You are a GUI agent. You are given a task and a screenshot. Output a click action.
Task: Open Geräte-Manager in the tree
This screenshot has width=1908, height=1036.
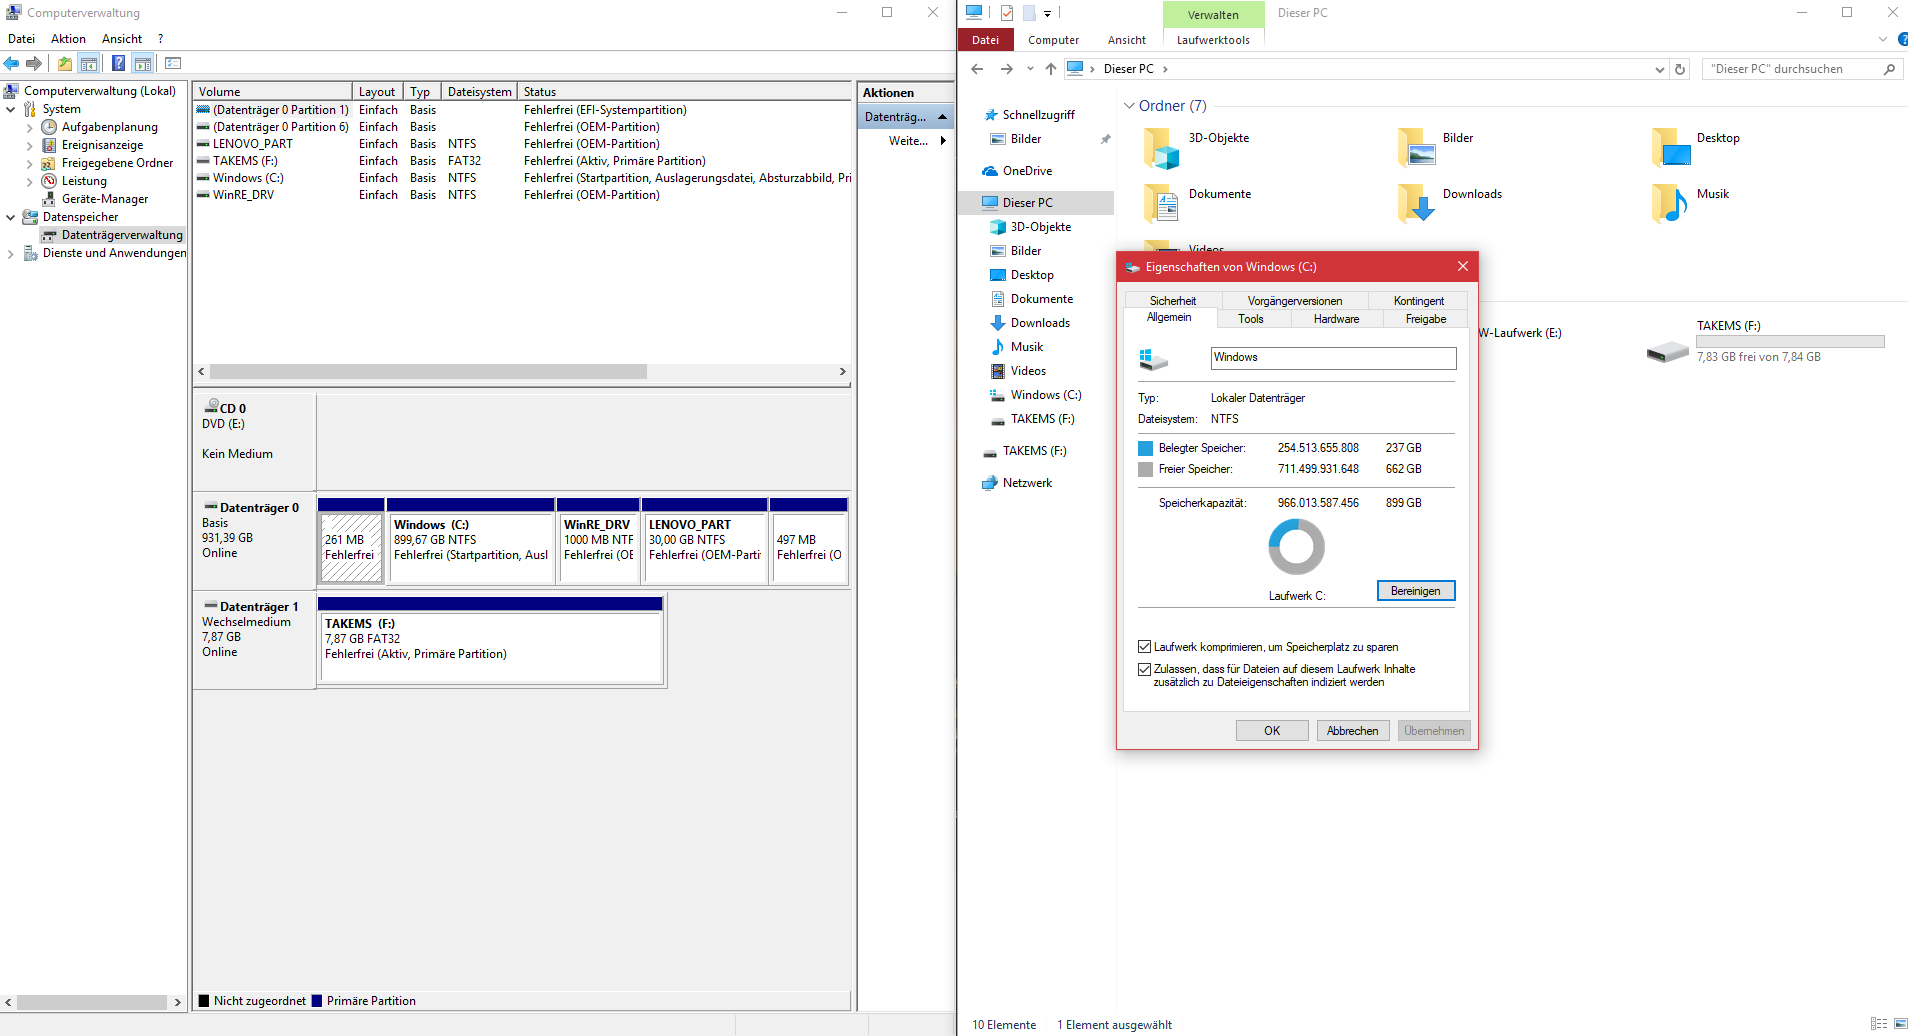pyautogui.click(x=105, y=199)
